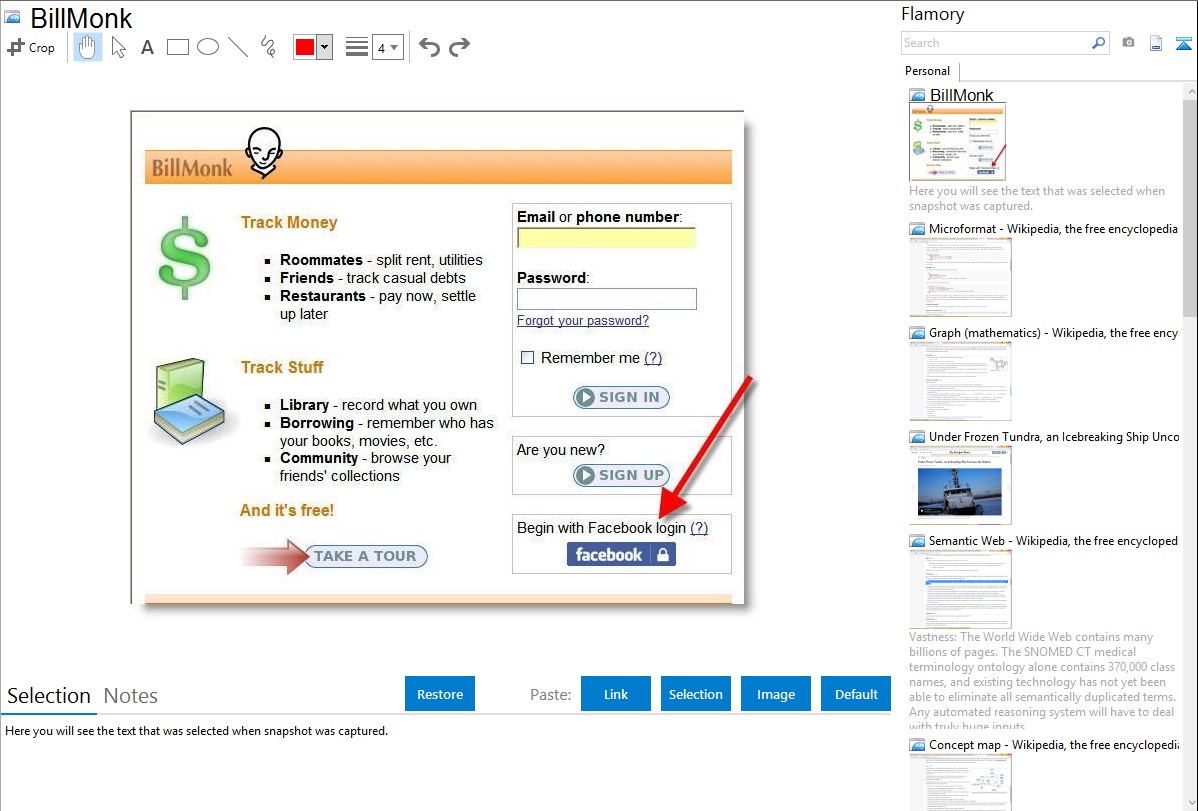Click the snapshot icon beside Concept map
The height and width of the screenshot is (811, 1198).
918,745
